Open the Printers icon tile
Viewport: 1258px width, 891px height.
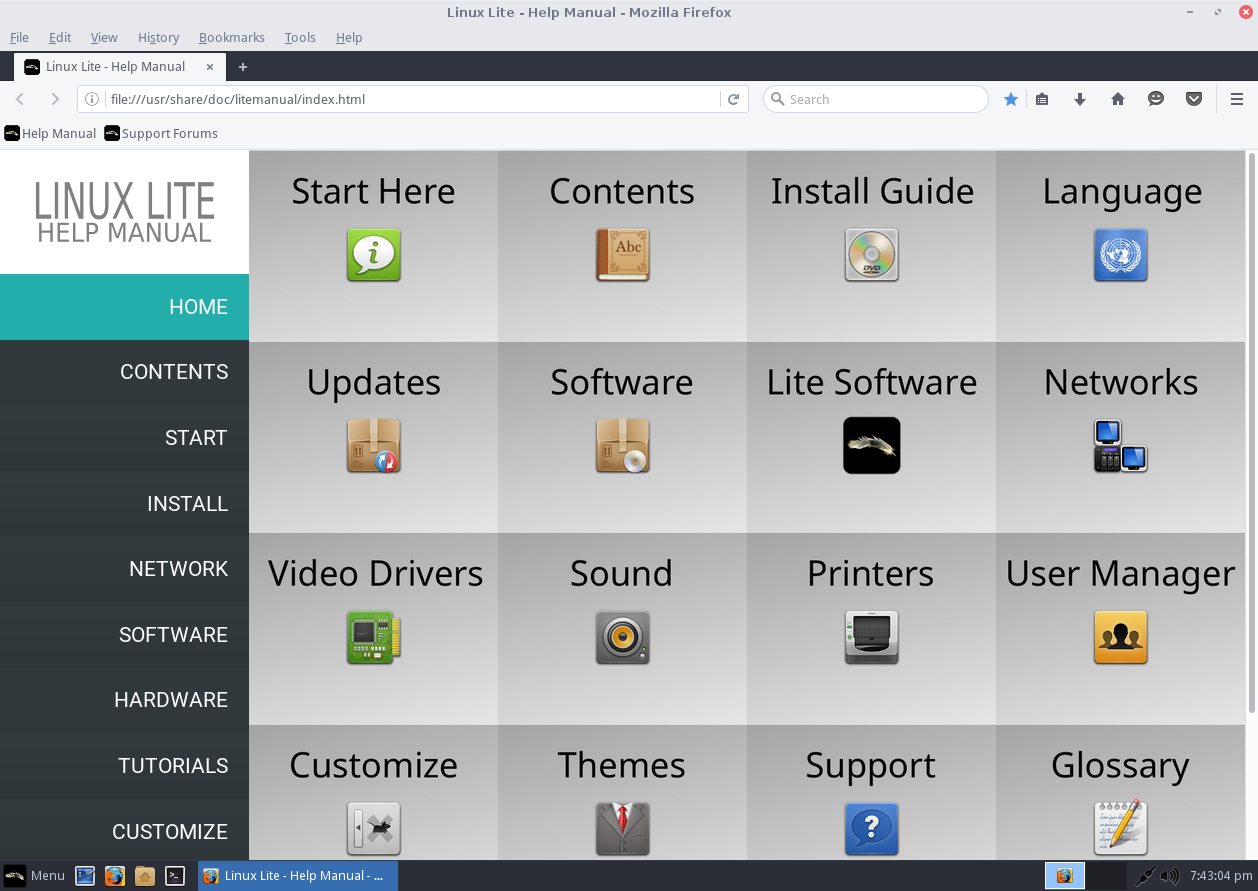[x=871, y=637]
